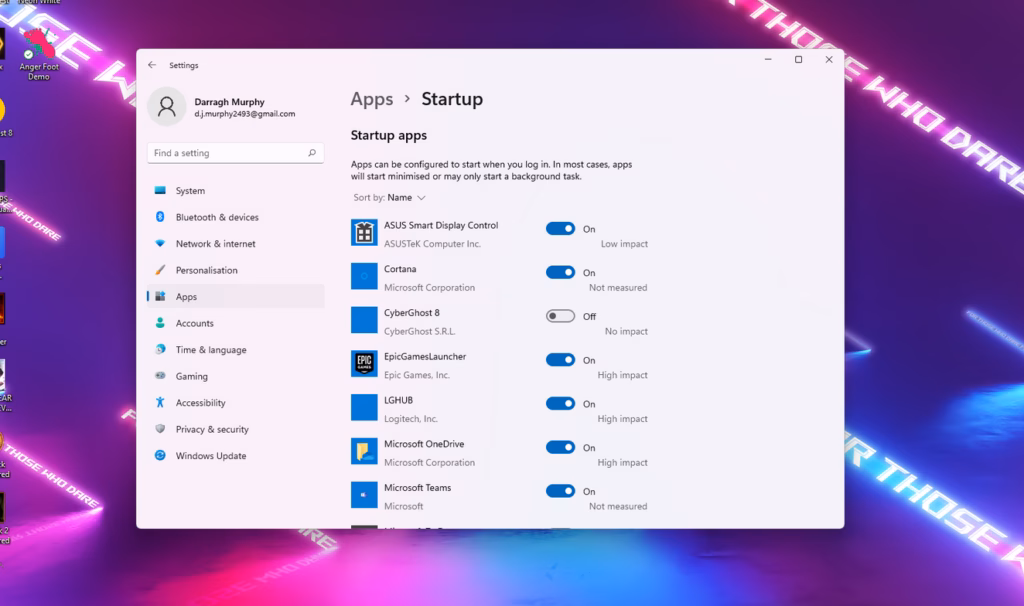Close the Settings window

point(829,59)
